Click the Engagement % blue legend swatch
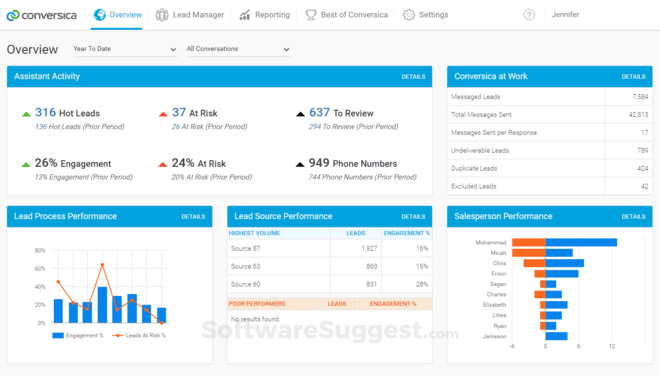The height and width of the screenshot is (377, 660). [x=58, y=335]
